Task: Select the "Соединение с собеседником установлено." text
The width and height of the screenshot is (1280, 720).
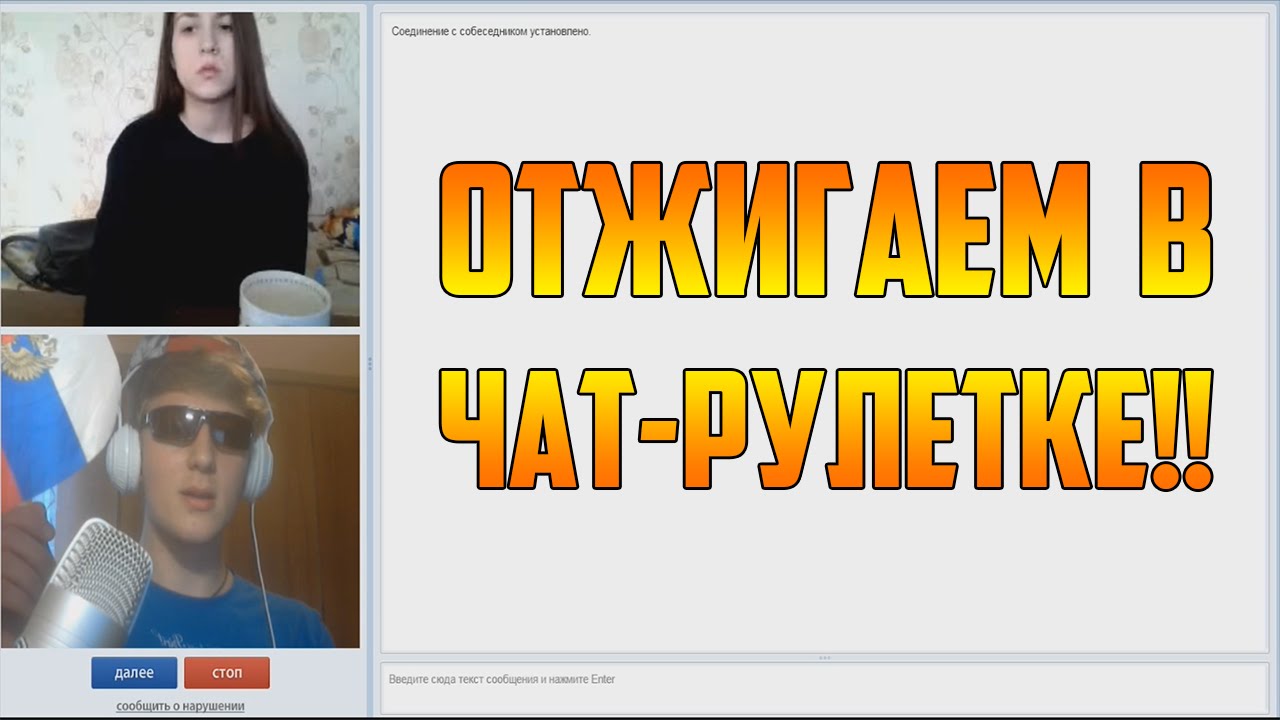Action: point(491,31)
